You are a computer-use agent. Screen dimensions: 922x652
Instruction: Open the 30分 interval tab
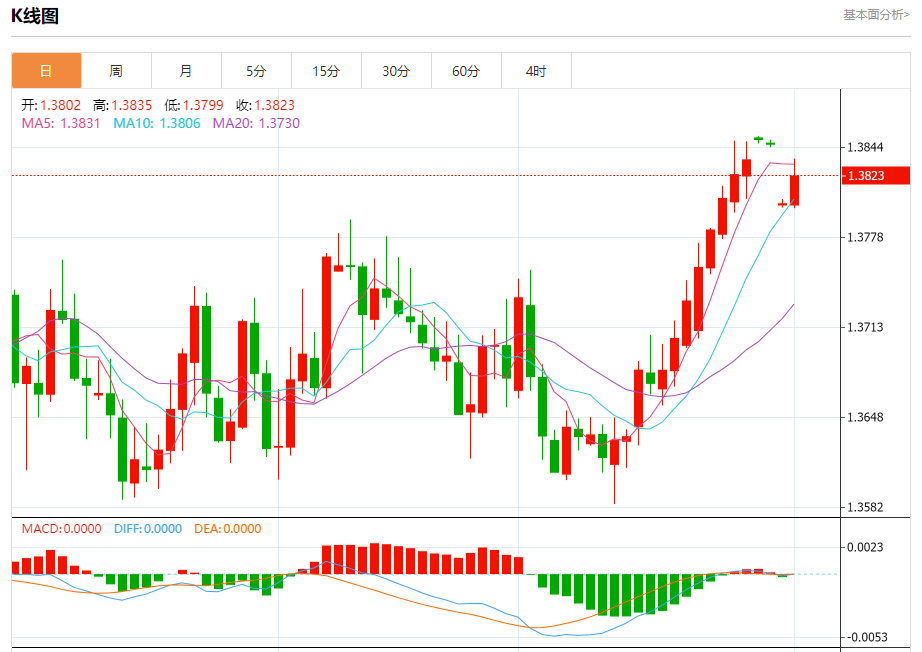coord(396,71)
